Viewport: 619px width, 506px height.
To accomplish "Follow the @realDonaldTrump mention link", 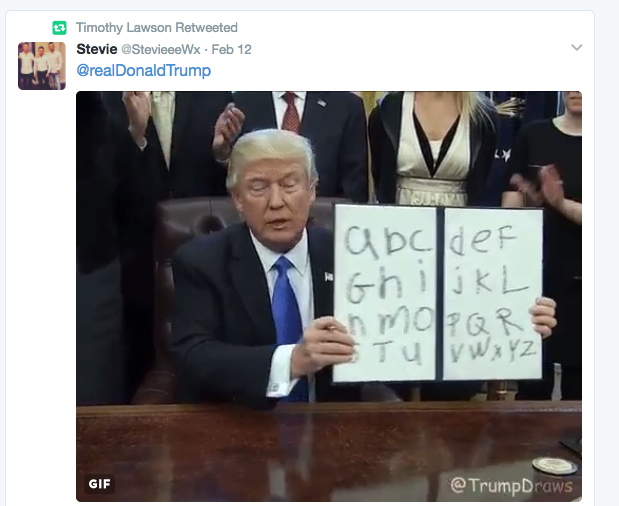I will tap(144, 71).
